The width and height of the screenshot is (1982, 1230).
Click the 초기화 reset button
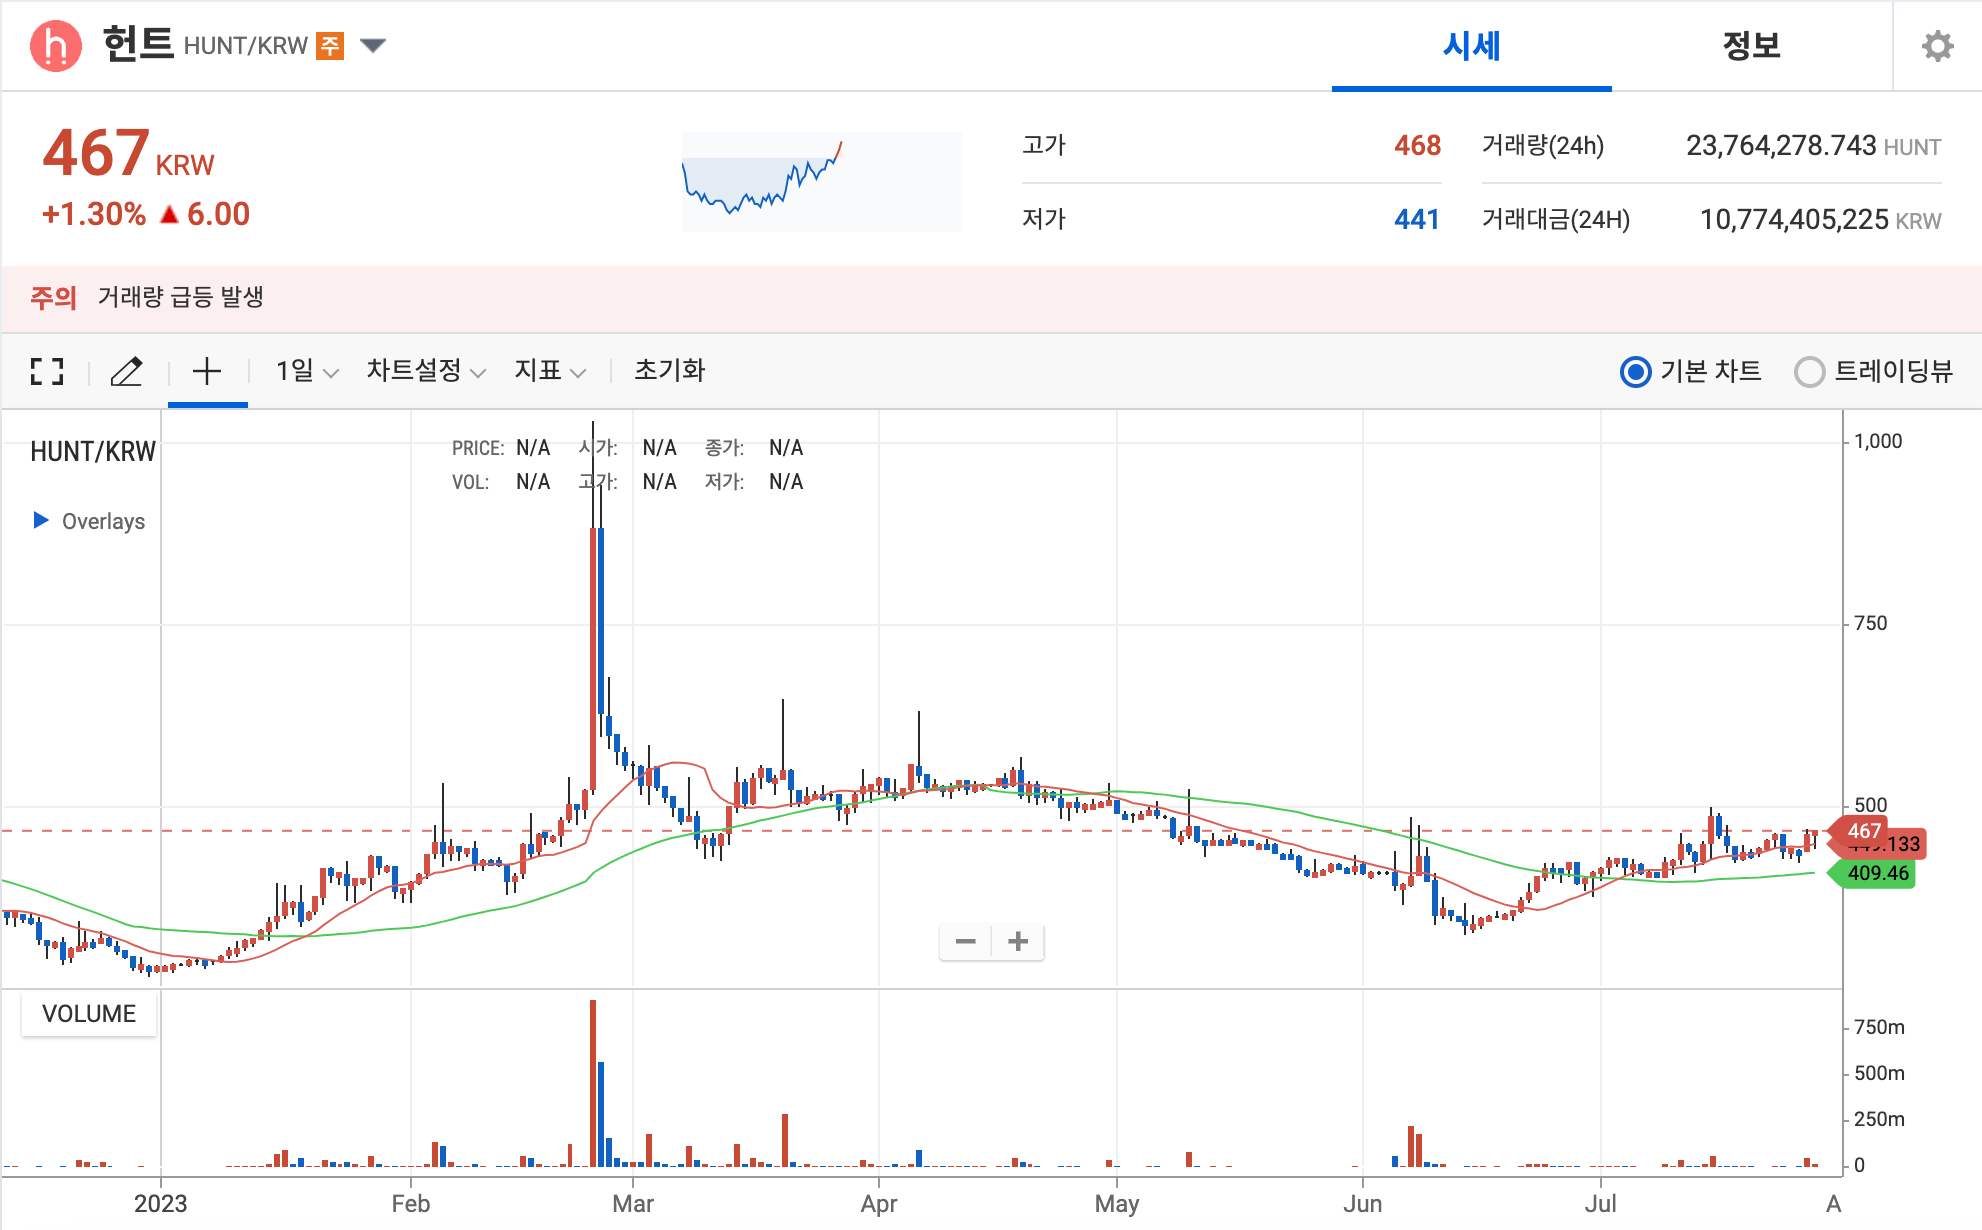(x=669, y=372)
